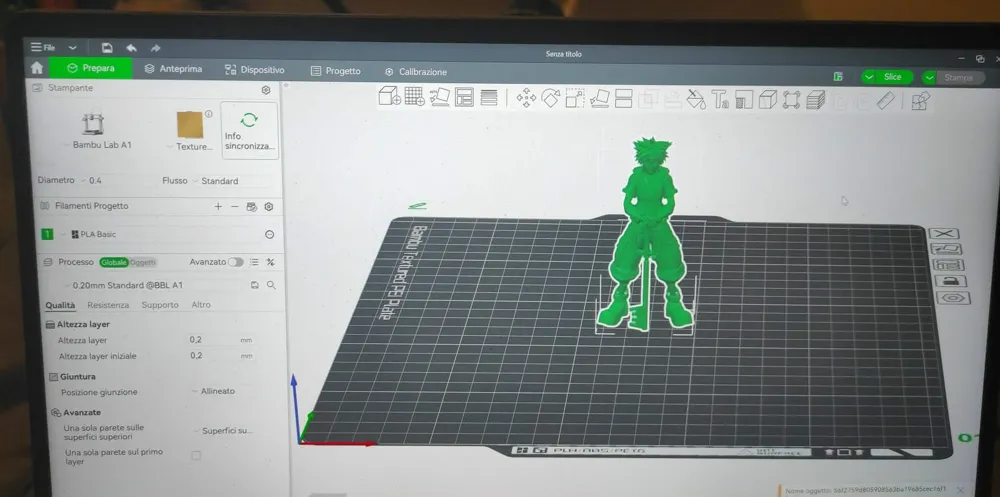1000x497 pixels.
Task: Click compare presets icon beside Avanzato
Action: click(270, 262)
